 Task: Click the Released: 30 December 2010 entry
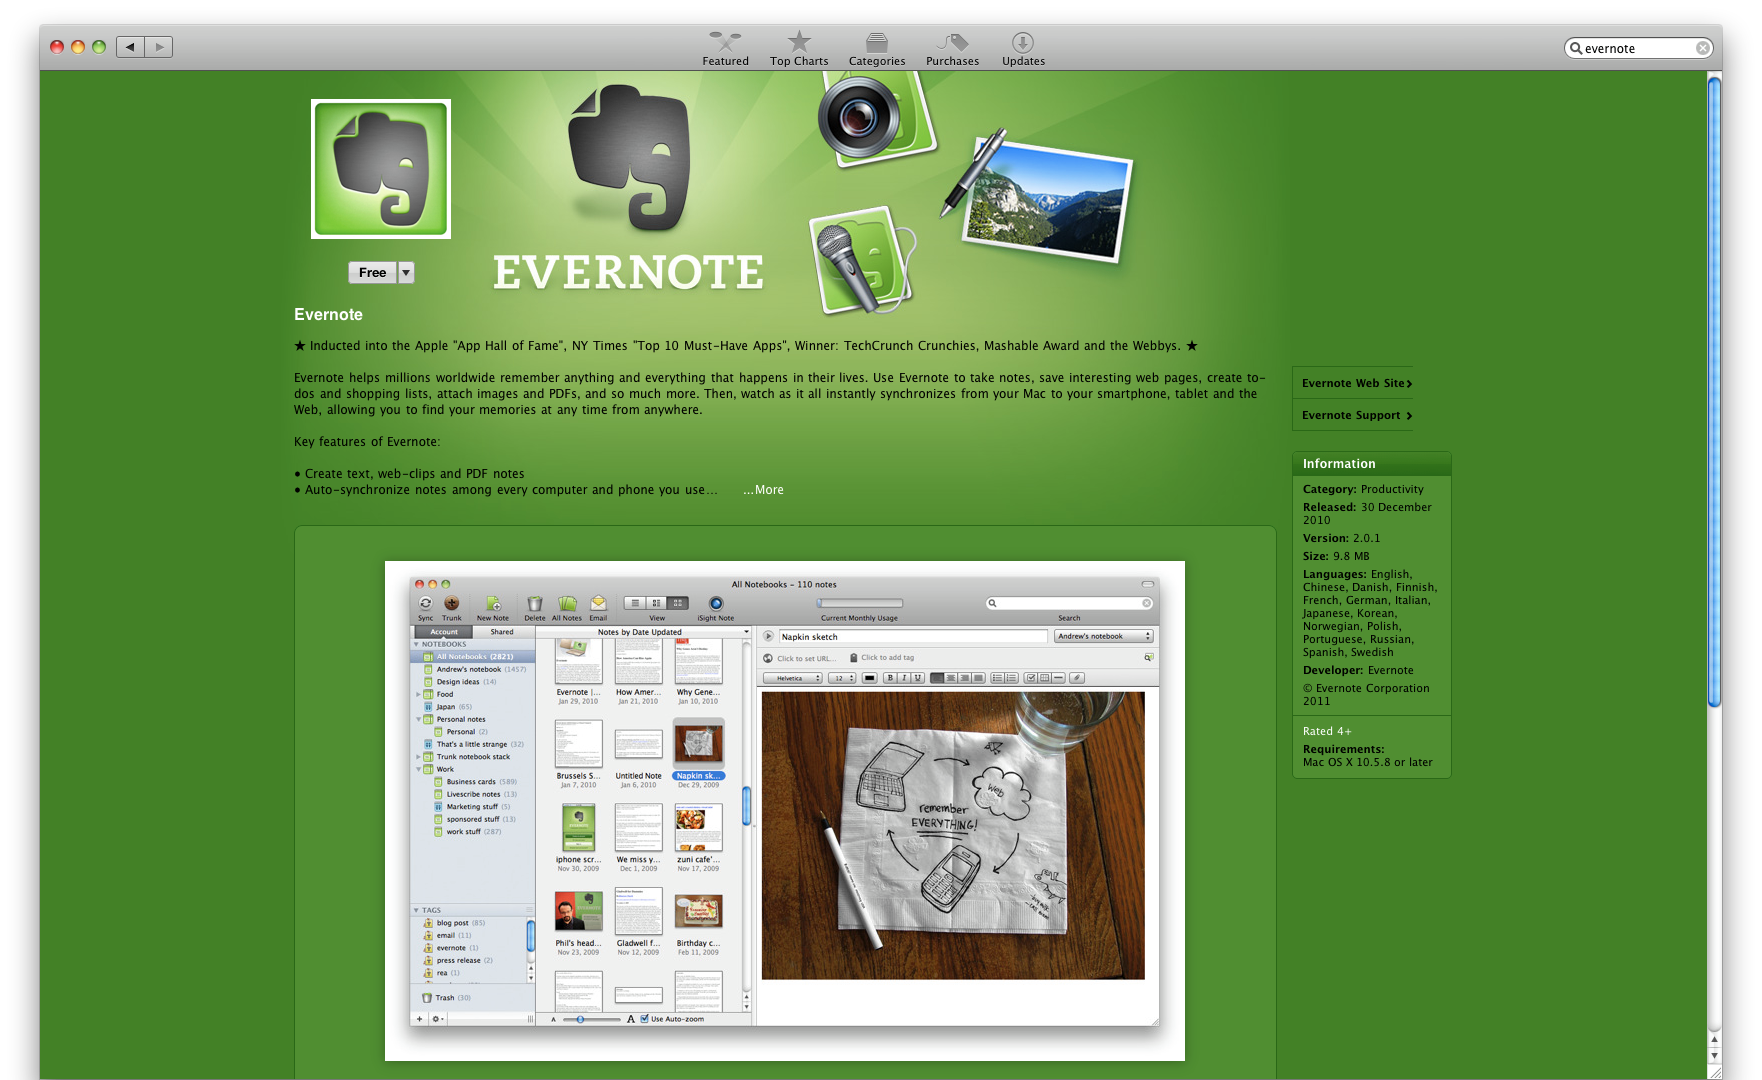(x=1367, y=513)
